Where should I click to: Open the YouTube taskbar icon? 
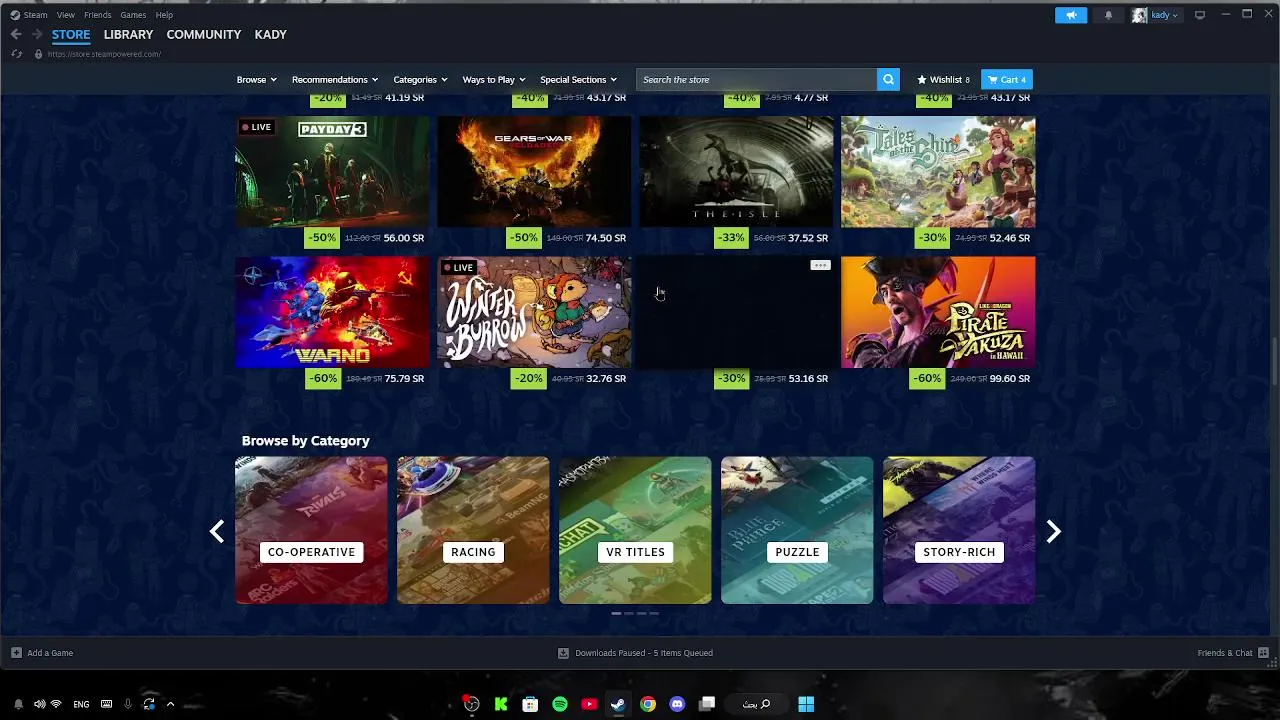click(x=589, y=704)
